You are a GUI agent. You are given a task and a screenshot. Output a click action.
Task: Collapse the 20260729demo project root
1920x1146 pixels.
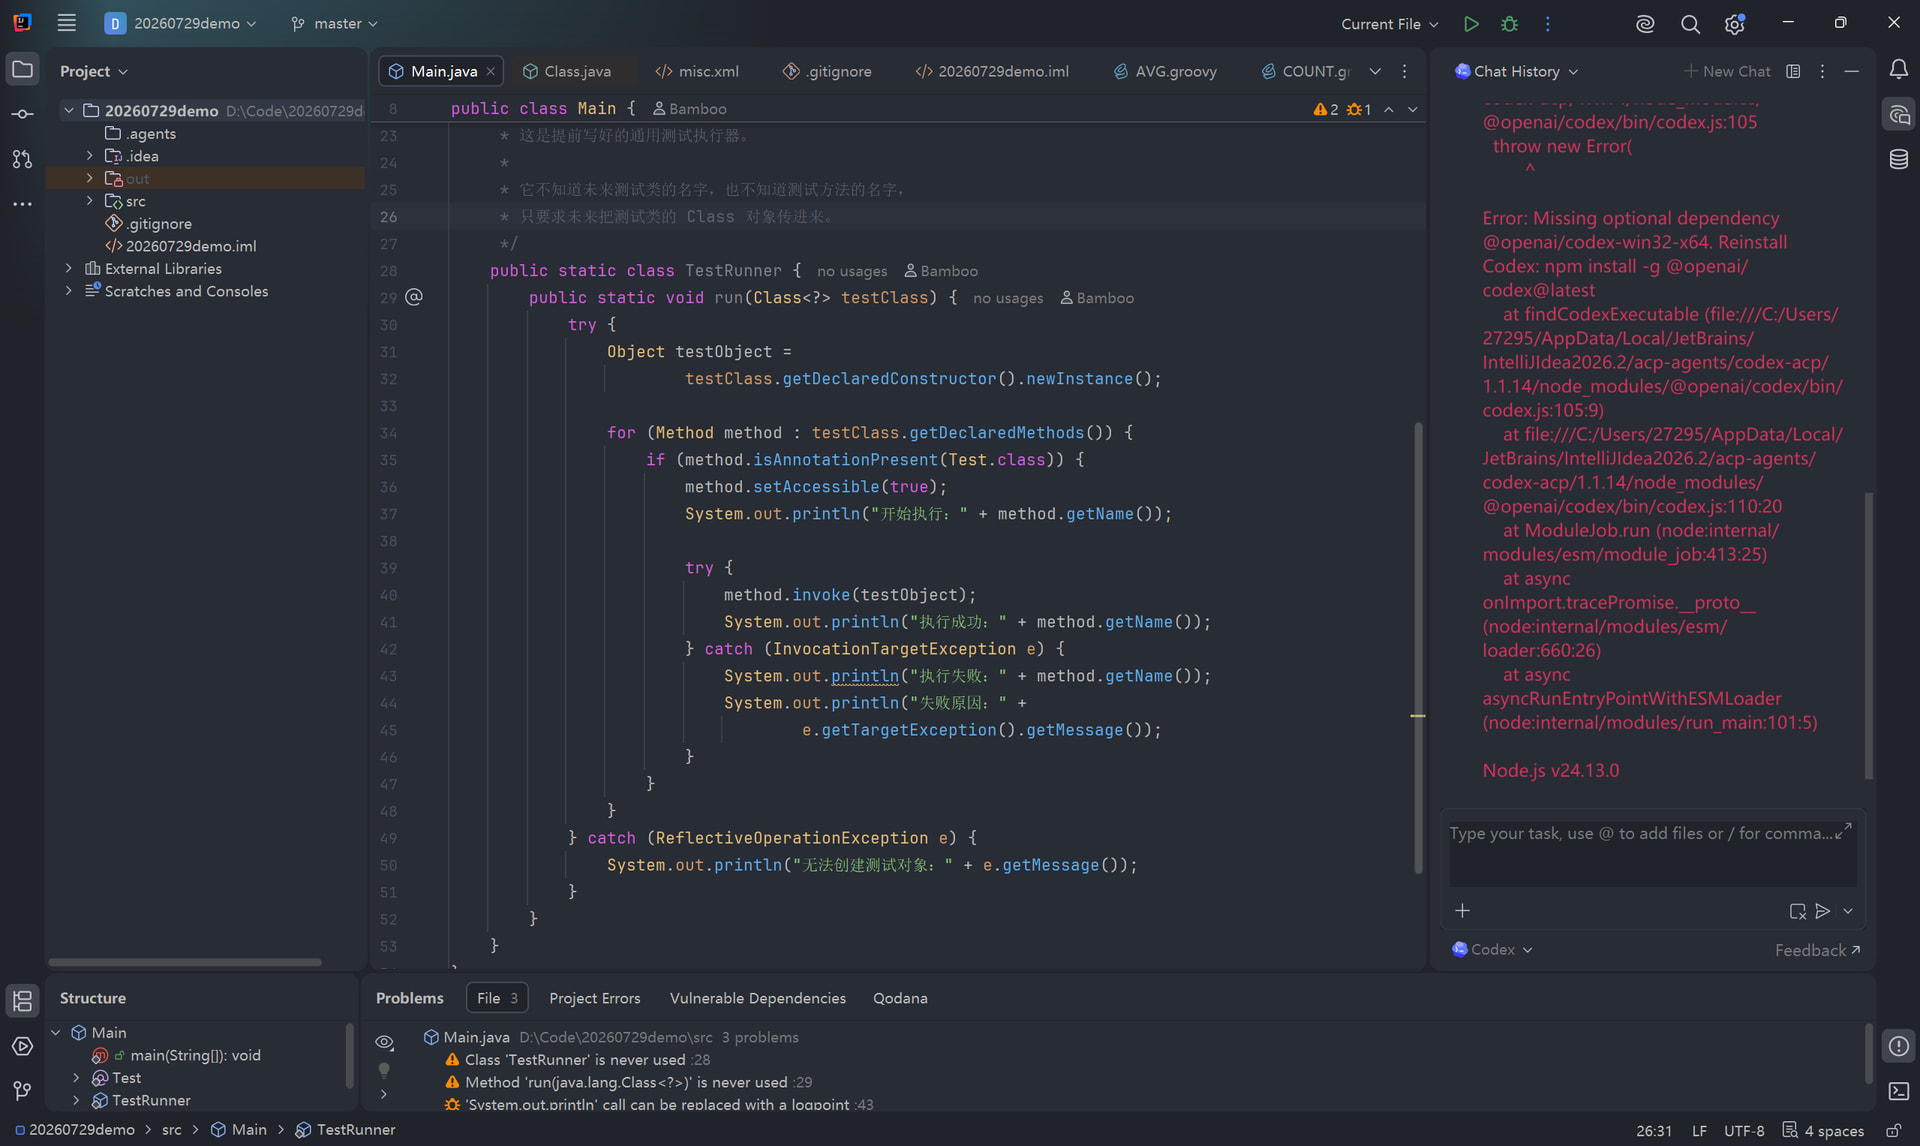coord(68,110)
